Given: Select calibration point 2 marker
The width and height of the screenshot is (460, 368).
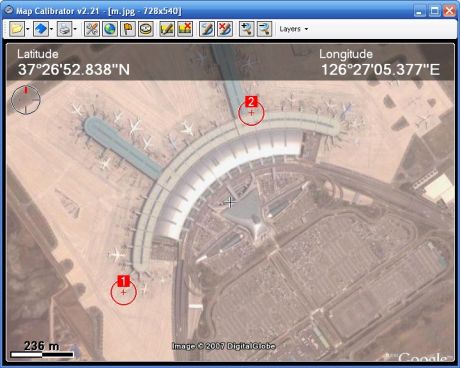Looking at the screenshot, I should click(x=251, y=111).
